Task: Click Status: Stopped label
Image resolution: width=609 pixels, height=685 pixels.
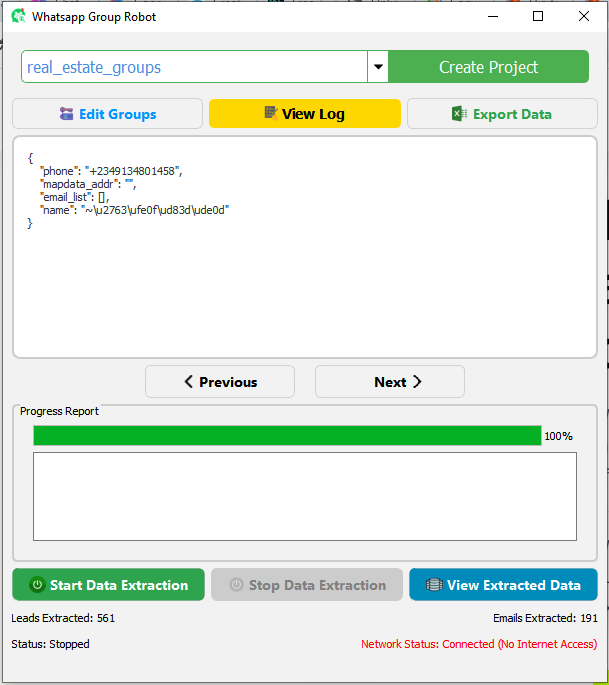Action: tap(50, 644)
